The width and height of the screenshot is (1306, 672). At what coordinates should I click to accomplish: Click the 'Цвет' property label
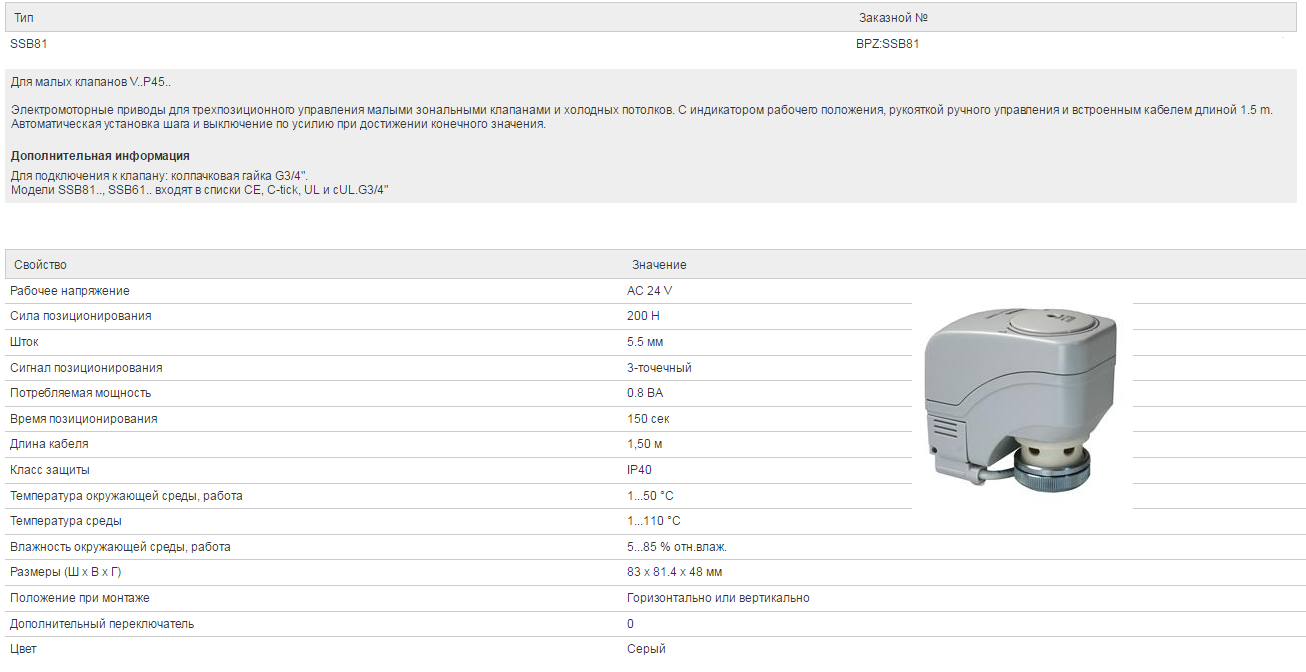23,649
